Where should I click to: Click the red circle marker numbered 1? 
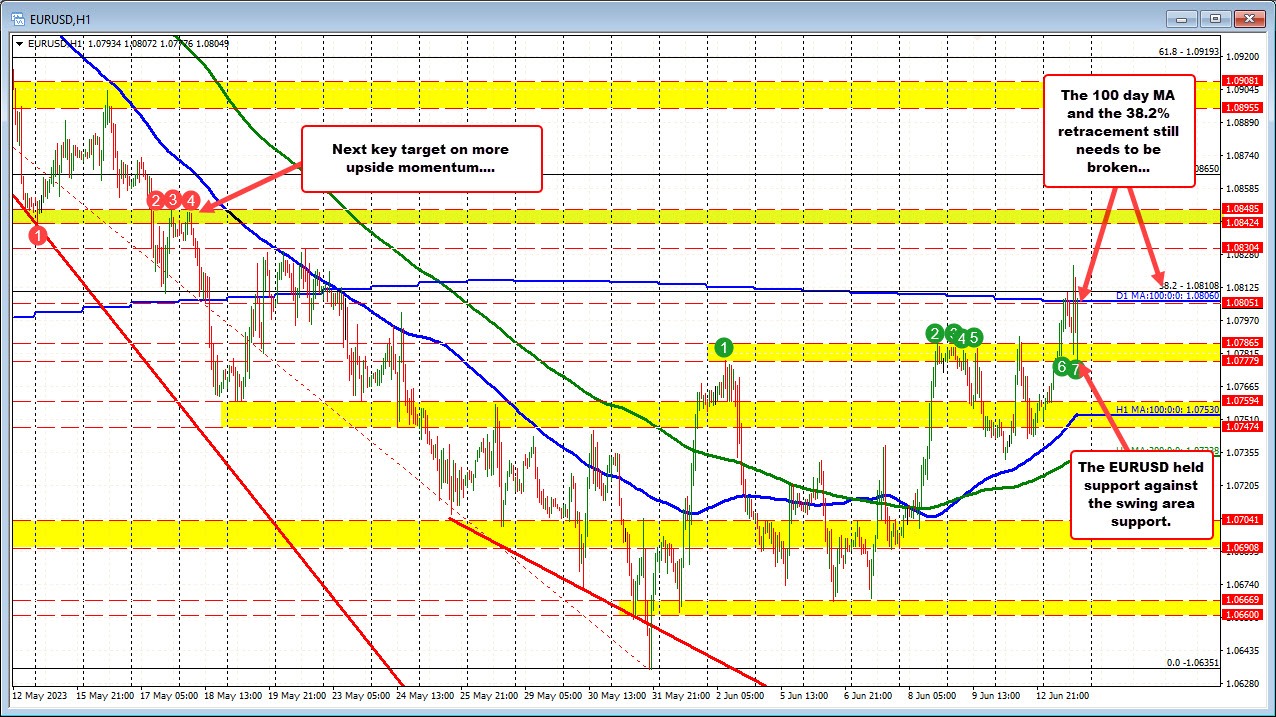(38, 235)
